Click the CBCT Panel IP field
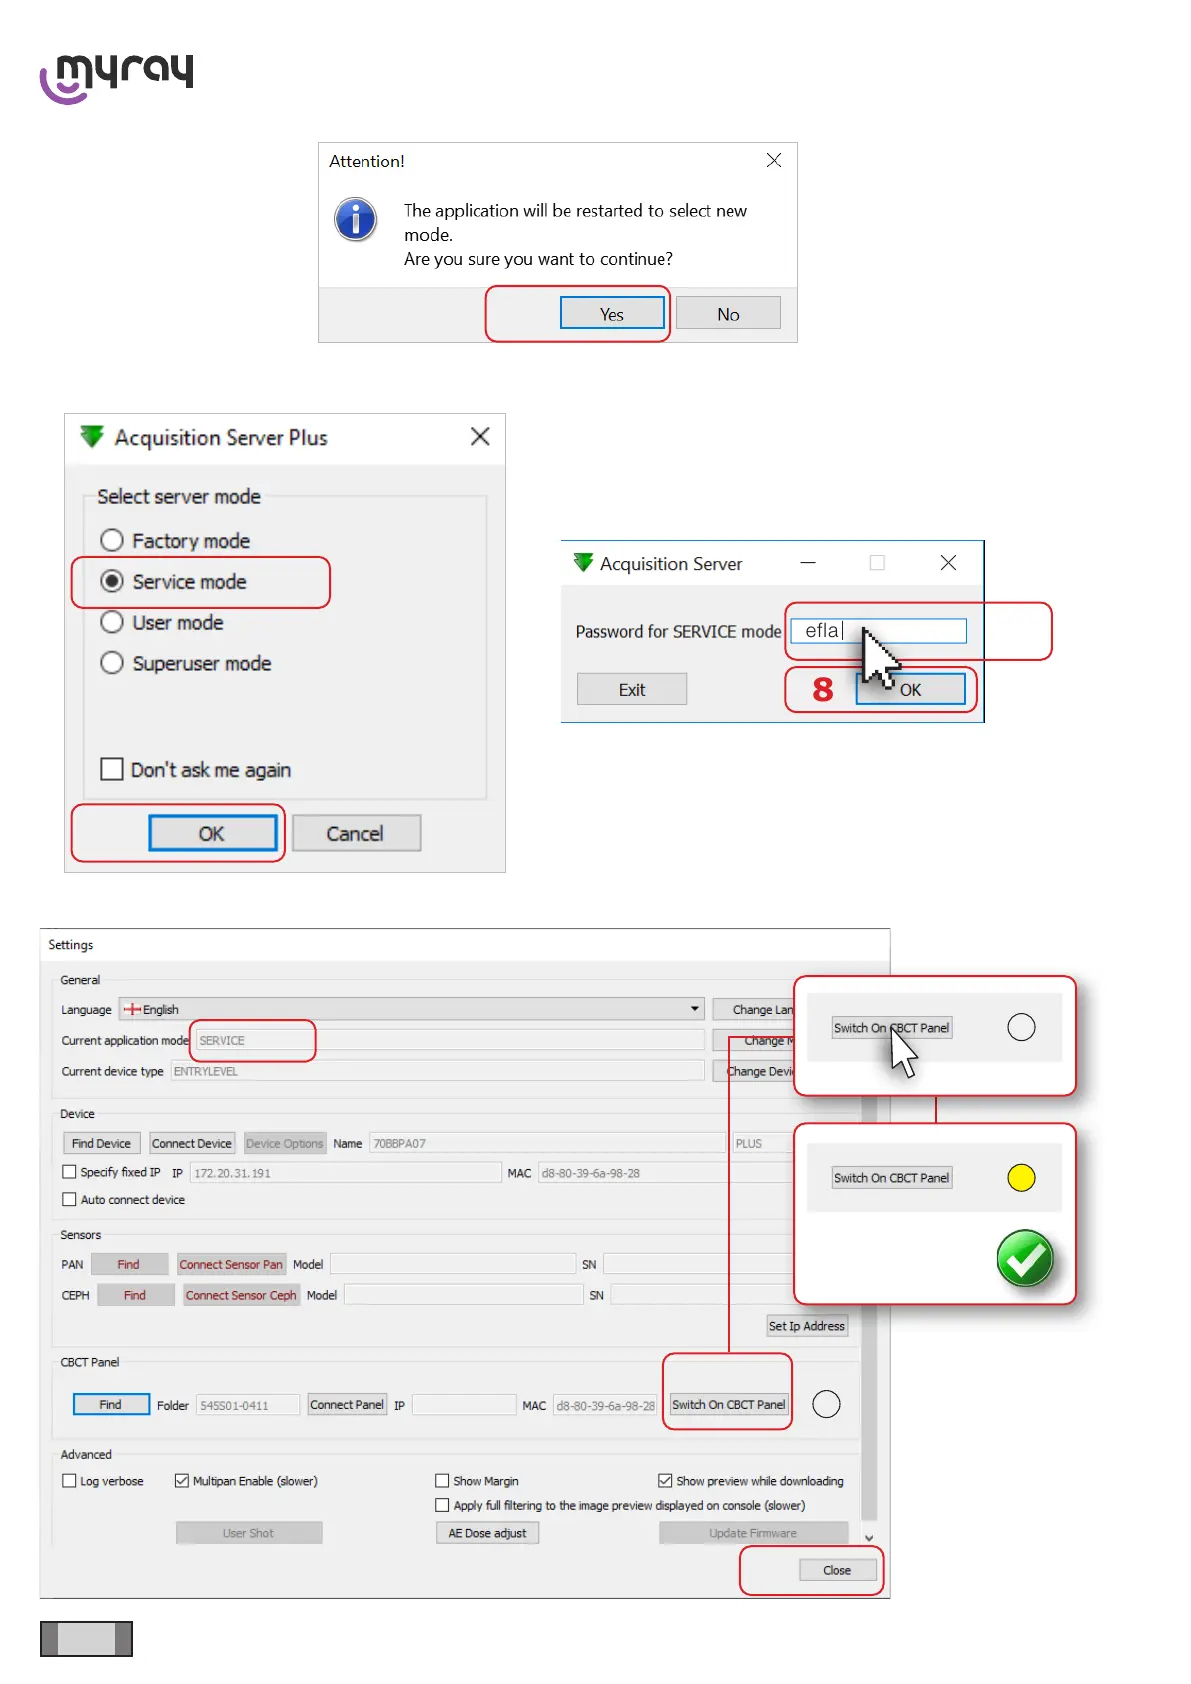The width and height of the screenshot is (1191, 1684). [464, 1405]
